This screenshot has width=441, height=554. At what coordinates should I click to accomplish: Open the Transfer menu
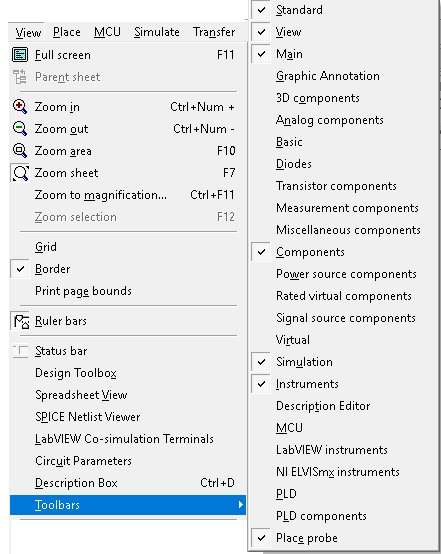[214, 32]
